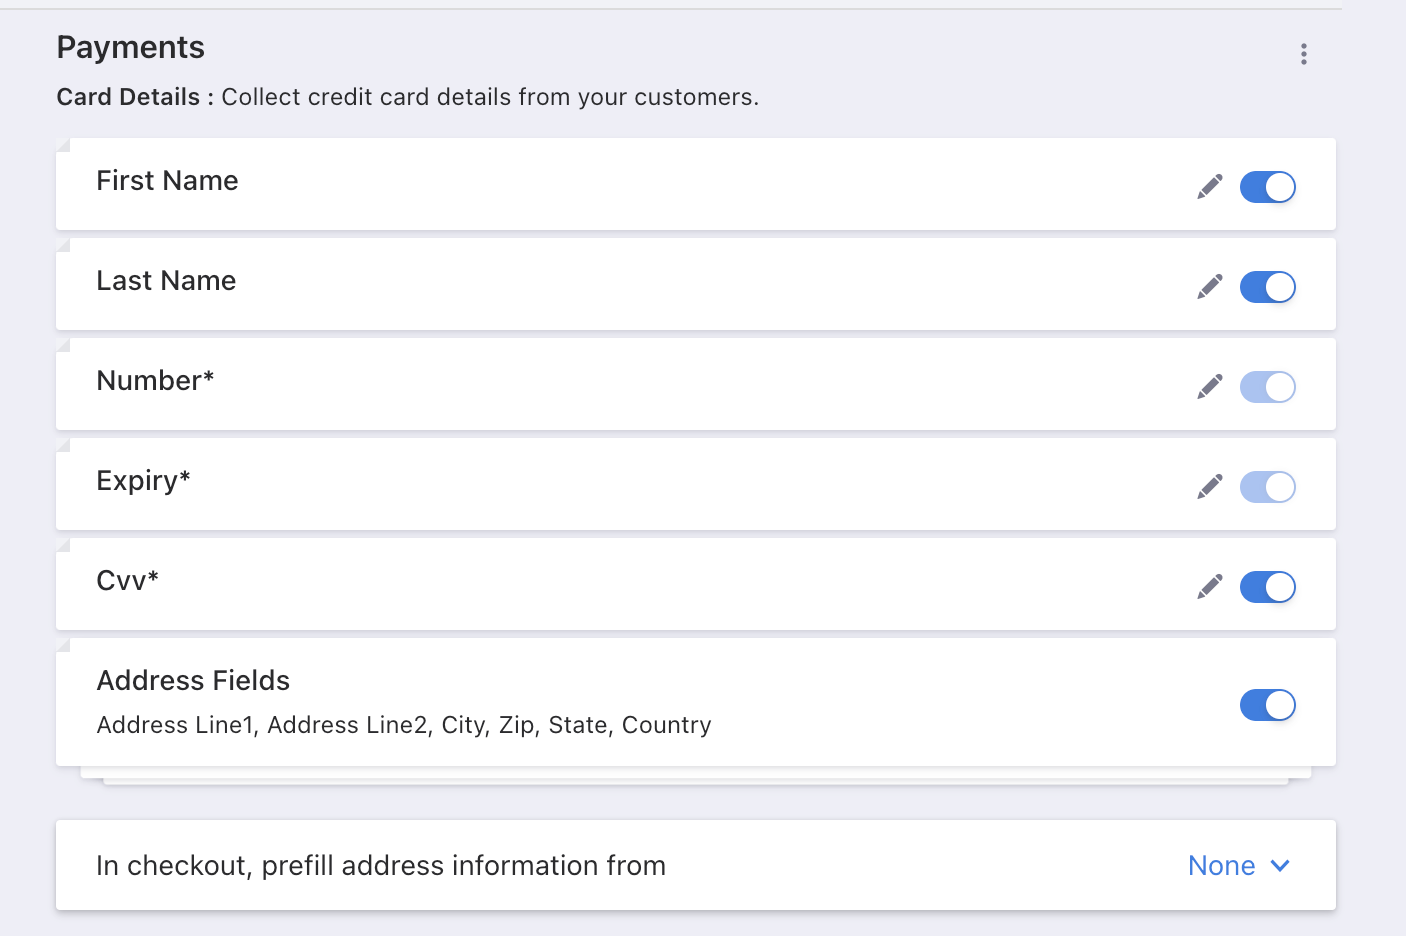Image resolution: width=1406 pixels, height=936 pixels.
Task: Toggle the Expiry field switch
Action: [1267, 487]
